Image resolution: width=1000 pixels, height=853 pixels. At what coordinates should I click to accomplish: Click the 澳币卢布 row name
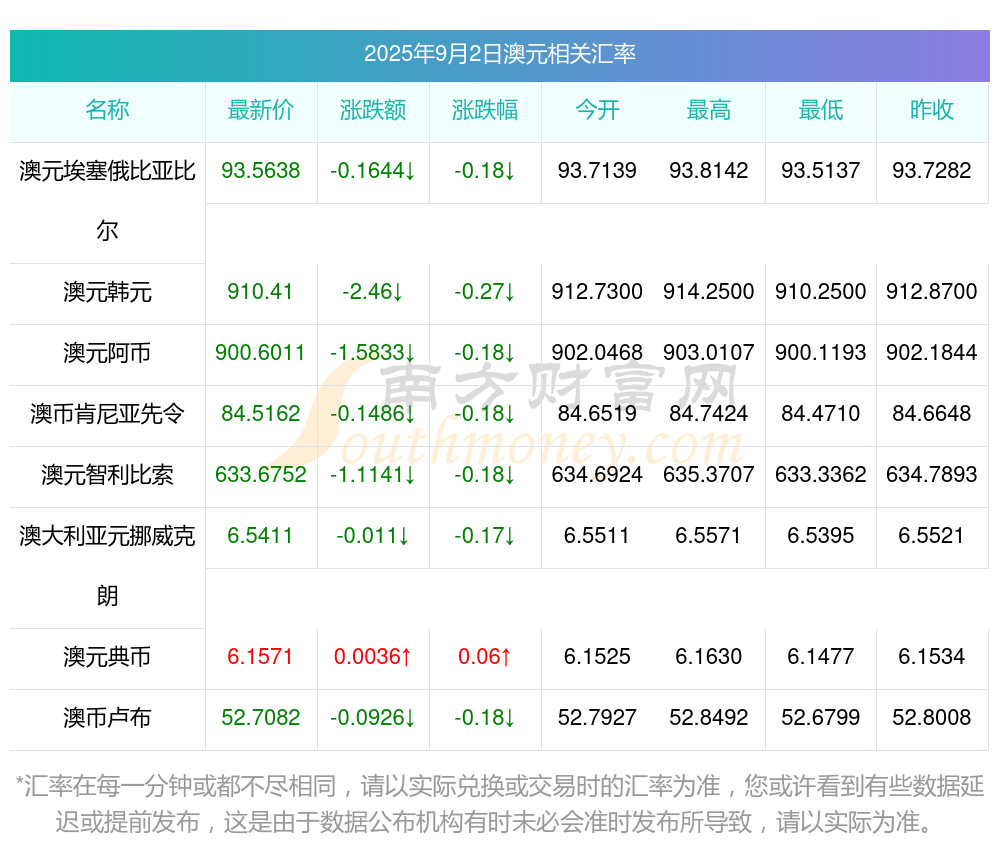click(x=107, y=718)
